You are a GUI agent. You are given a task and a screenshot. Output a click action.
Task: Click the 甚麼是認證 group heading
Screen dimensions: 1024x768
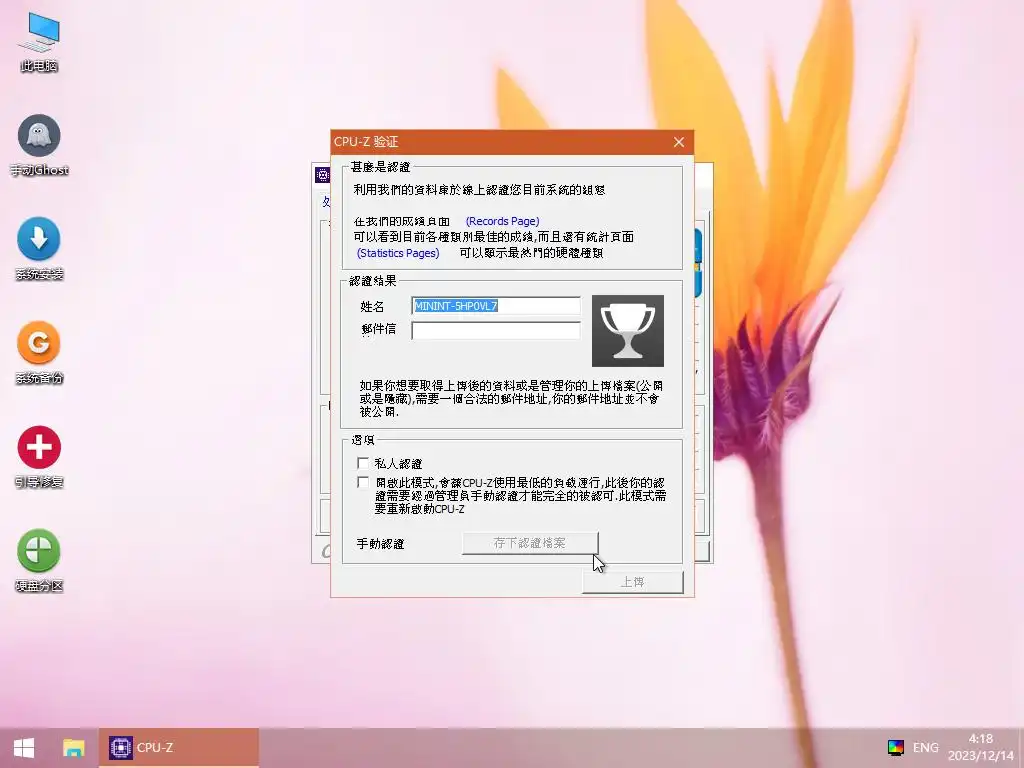click(x=381, y=167)
